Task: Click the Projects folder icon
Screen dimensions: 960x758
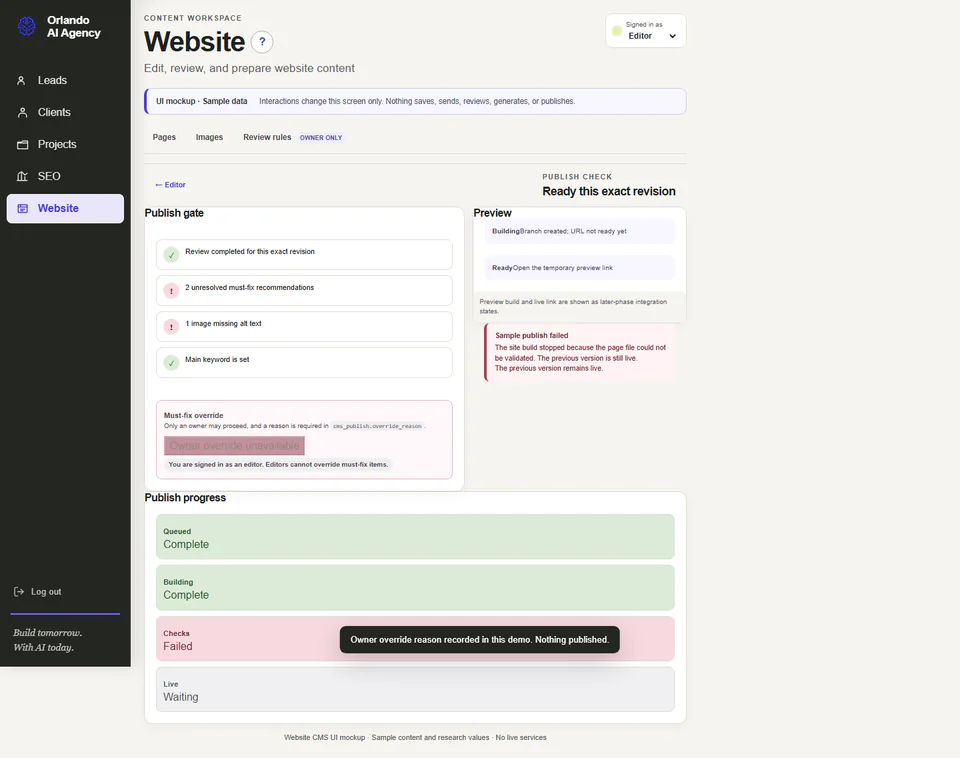Action: 23,144
